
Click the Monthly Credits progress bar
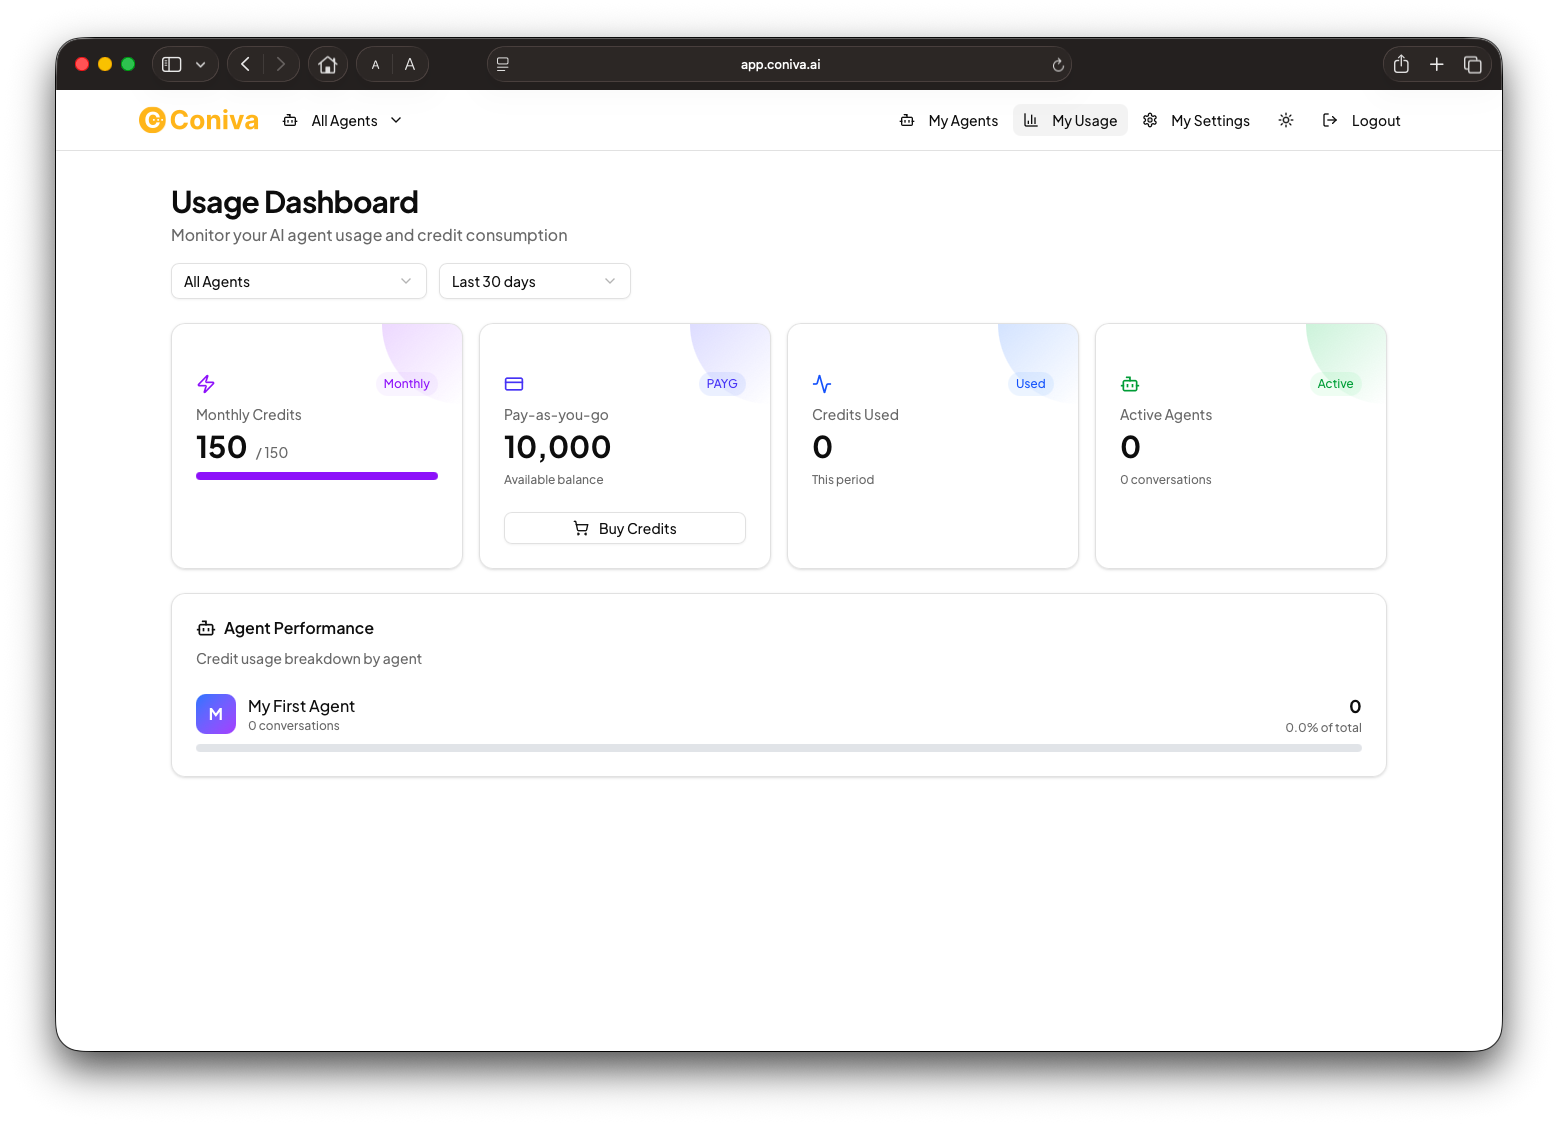tap(316, 475)
